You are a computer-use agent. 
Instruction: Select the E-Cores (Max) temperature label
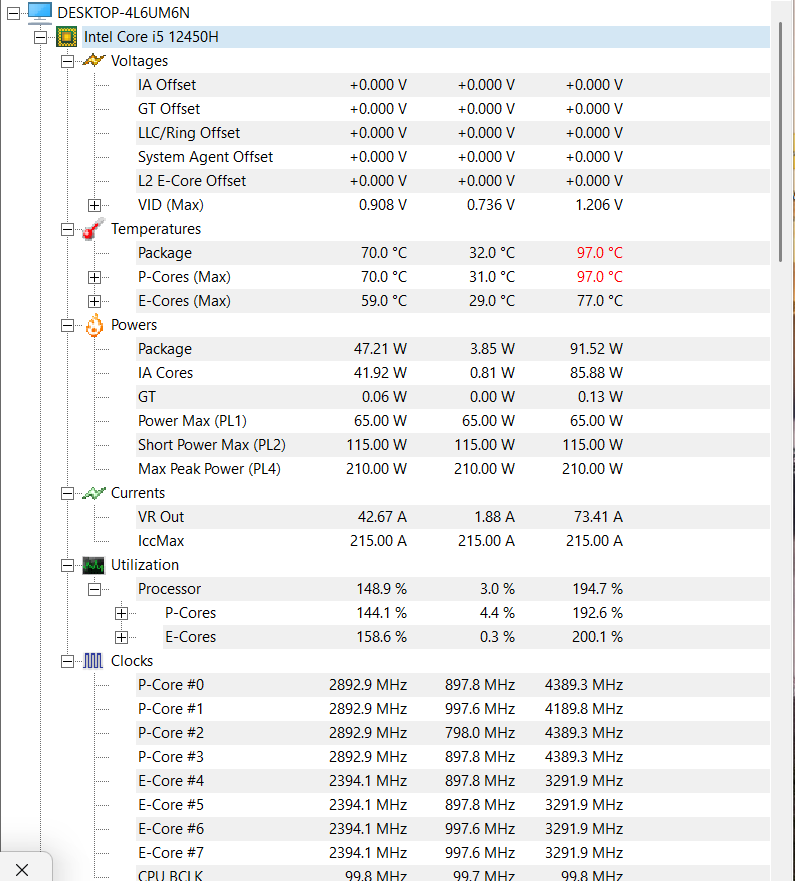184,301
